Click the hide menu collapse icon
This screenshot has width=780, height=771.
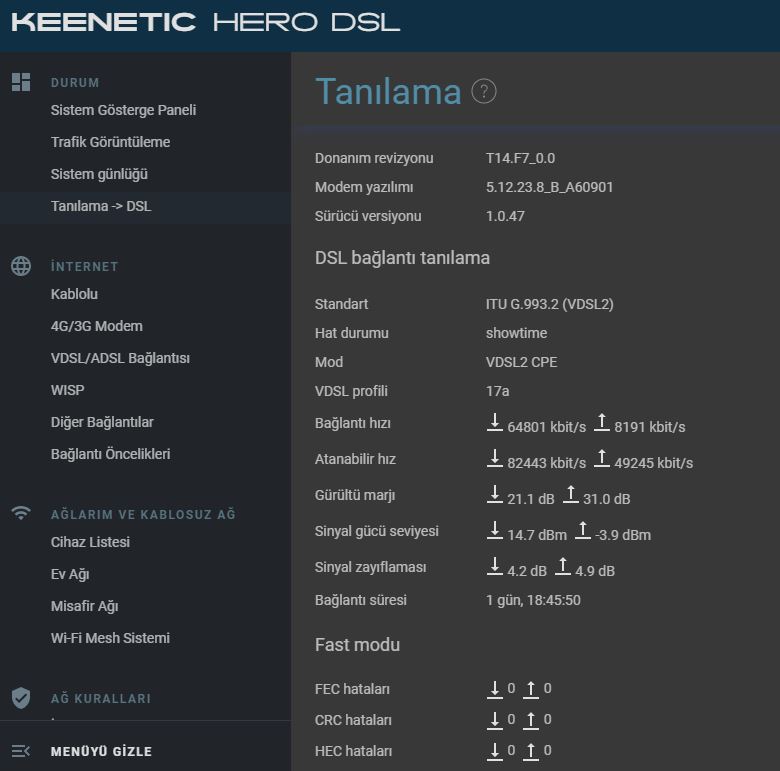tap(21, 751)
